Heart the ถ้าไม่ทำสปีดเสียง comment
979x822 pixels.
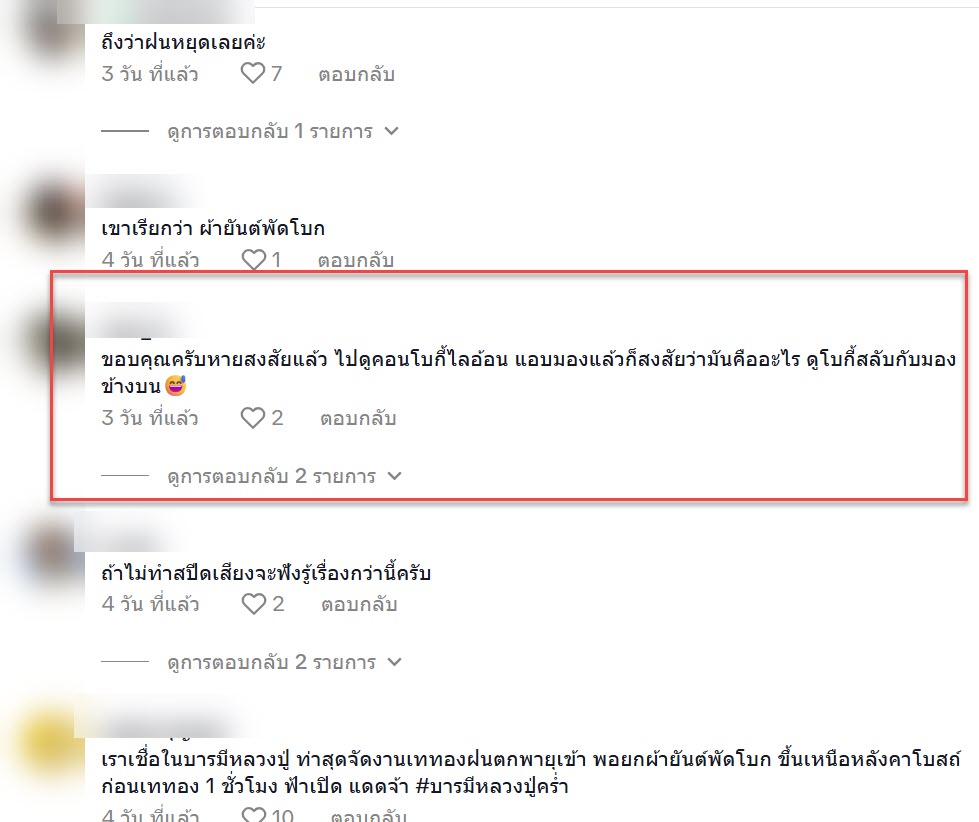coord(253,604)
